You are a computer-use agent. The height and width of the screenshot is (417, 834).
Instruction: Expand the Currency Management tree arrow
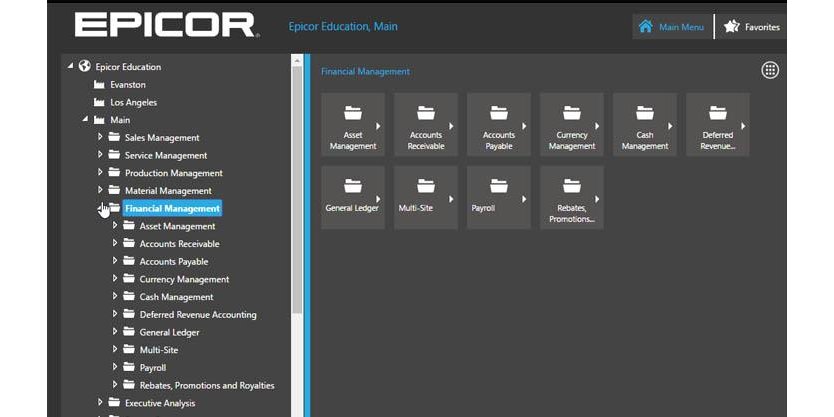[x=114, y=279]
